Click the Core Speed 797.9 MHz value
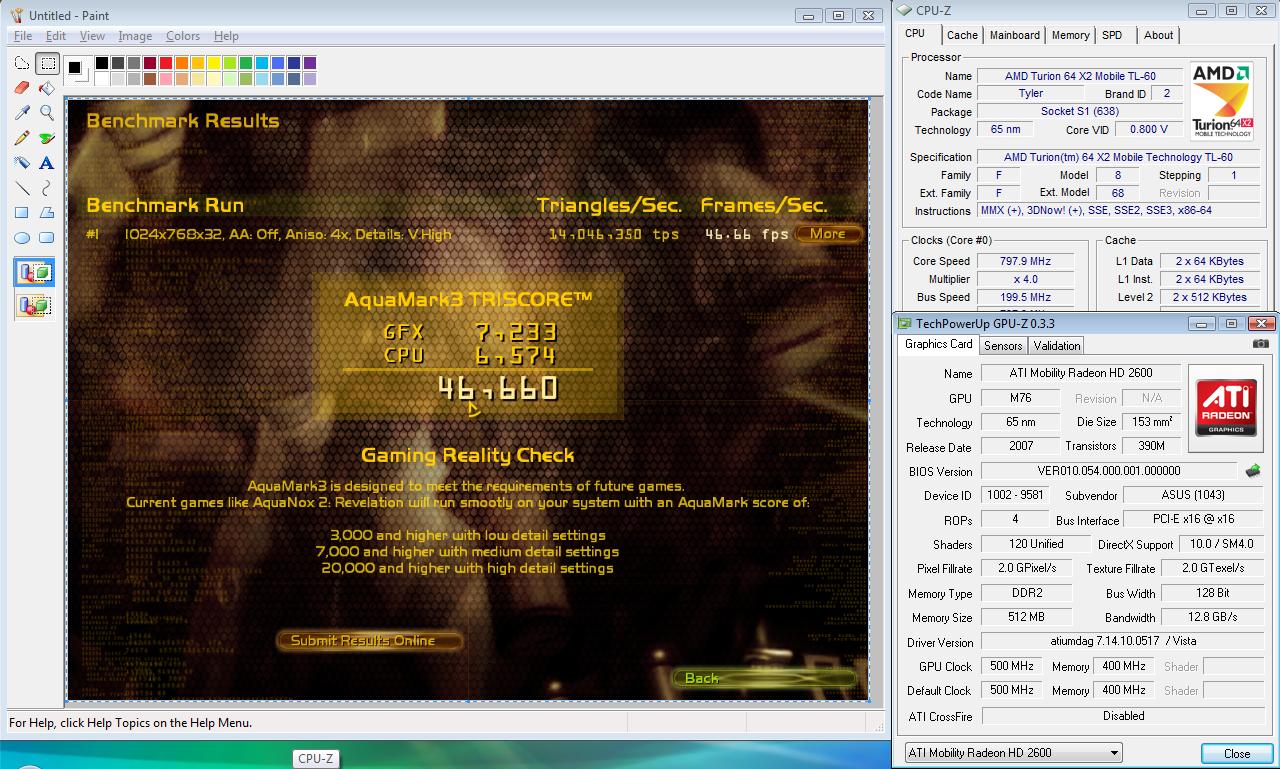The image size is (1280, 769). click(1026, 261)
